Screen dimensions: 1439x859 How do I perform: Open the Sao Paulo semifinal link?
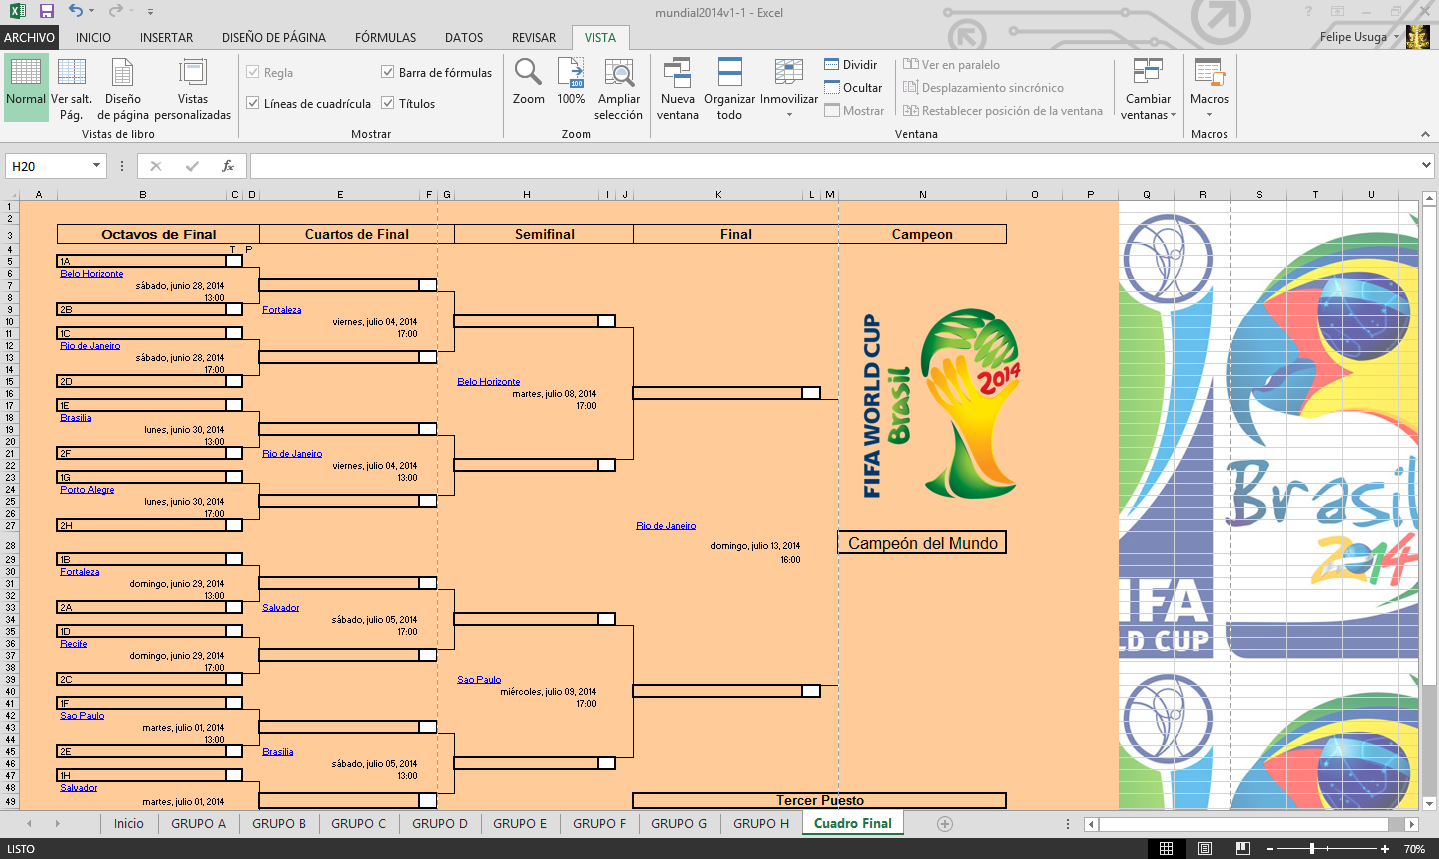tap(479, 679)
